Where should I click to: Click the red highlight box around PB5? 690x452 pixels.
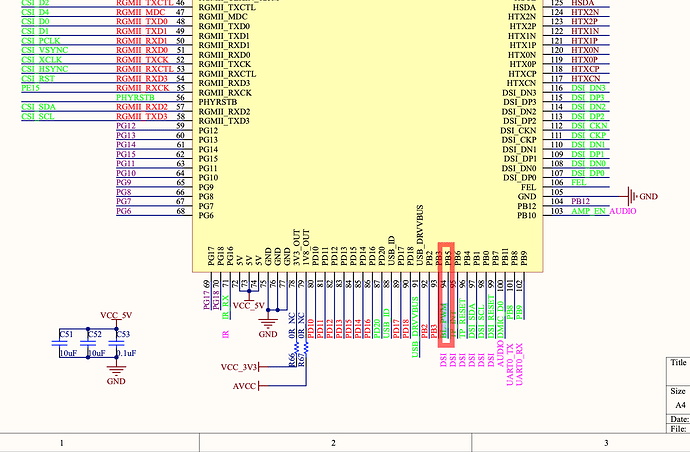tap(446, 294)
